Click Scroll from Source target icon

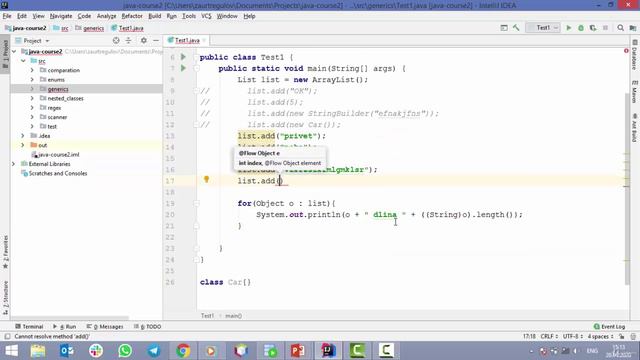click(116, 40)
